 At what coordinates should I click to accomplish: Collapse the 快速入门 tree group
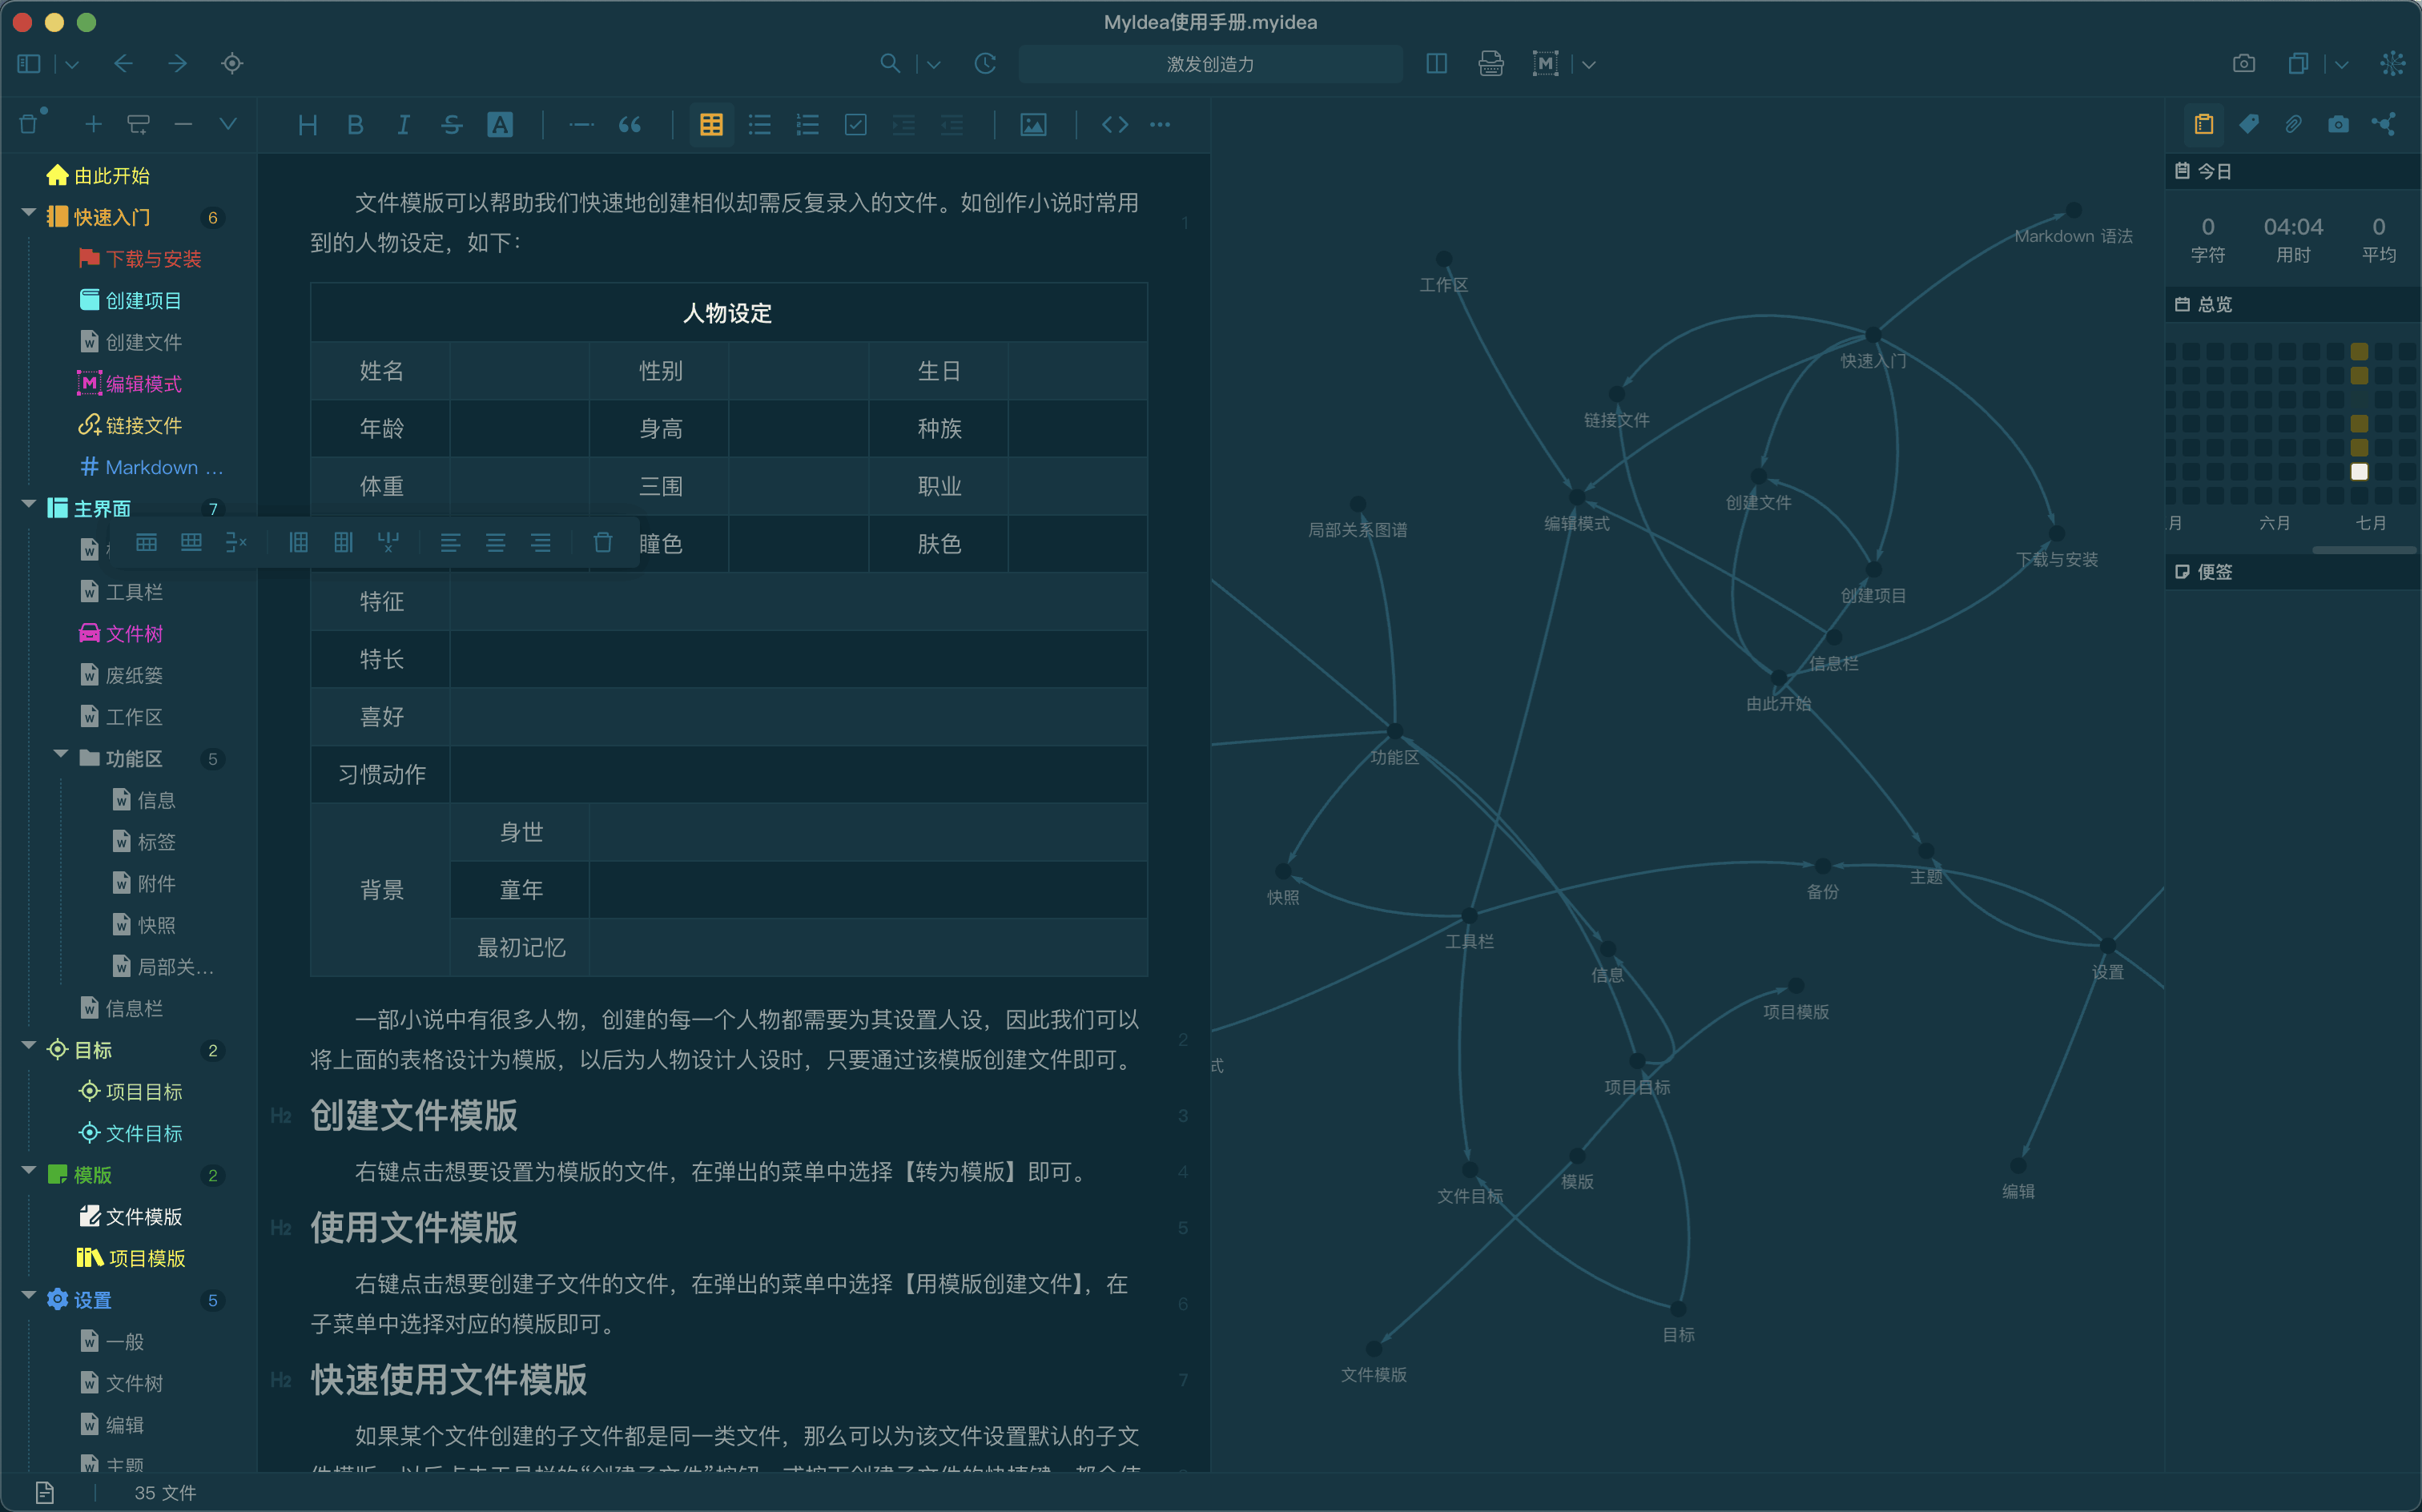28,214
